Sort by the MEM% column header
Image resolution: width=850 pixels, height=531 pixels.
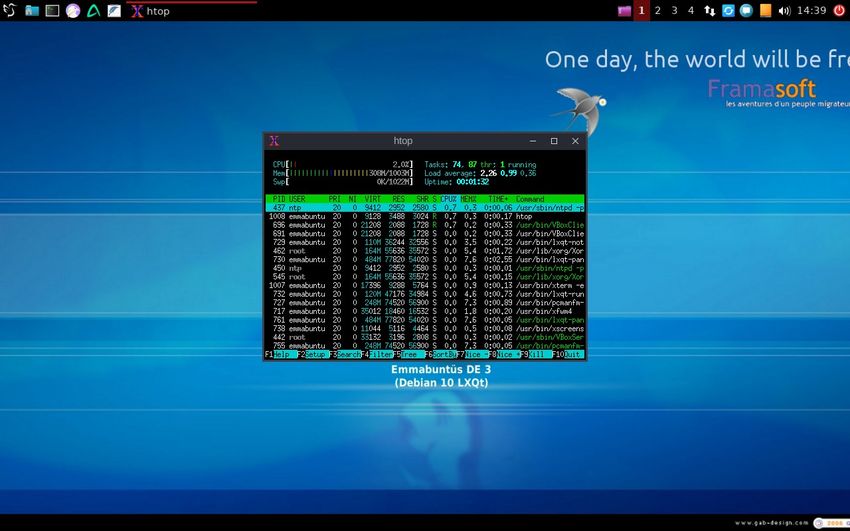[468, 199]
